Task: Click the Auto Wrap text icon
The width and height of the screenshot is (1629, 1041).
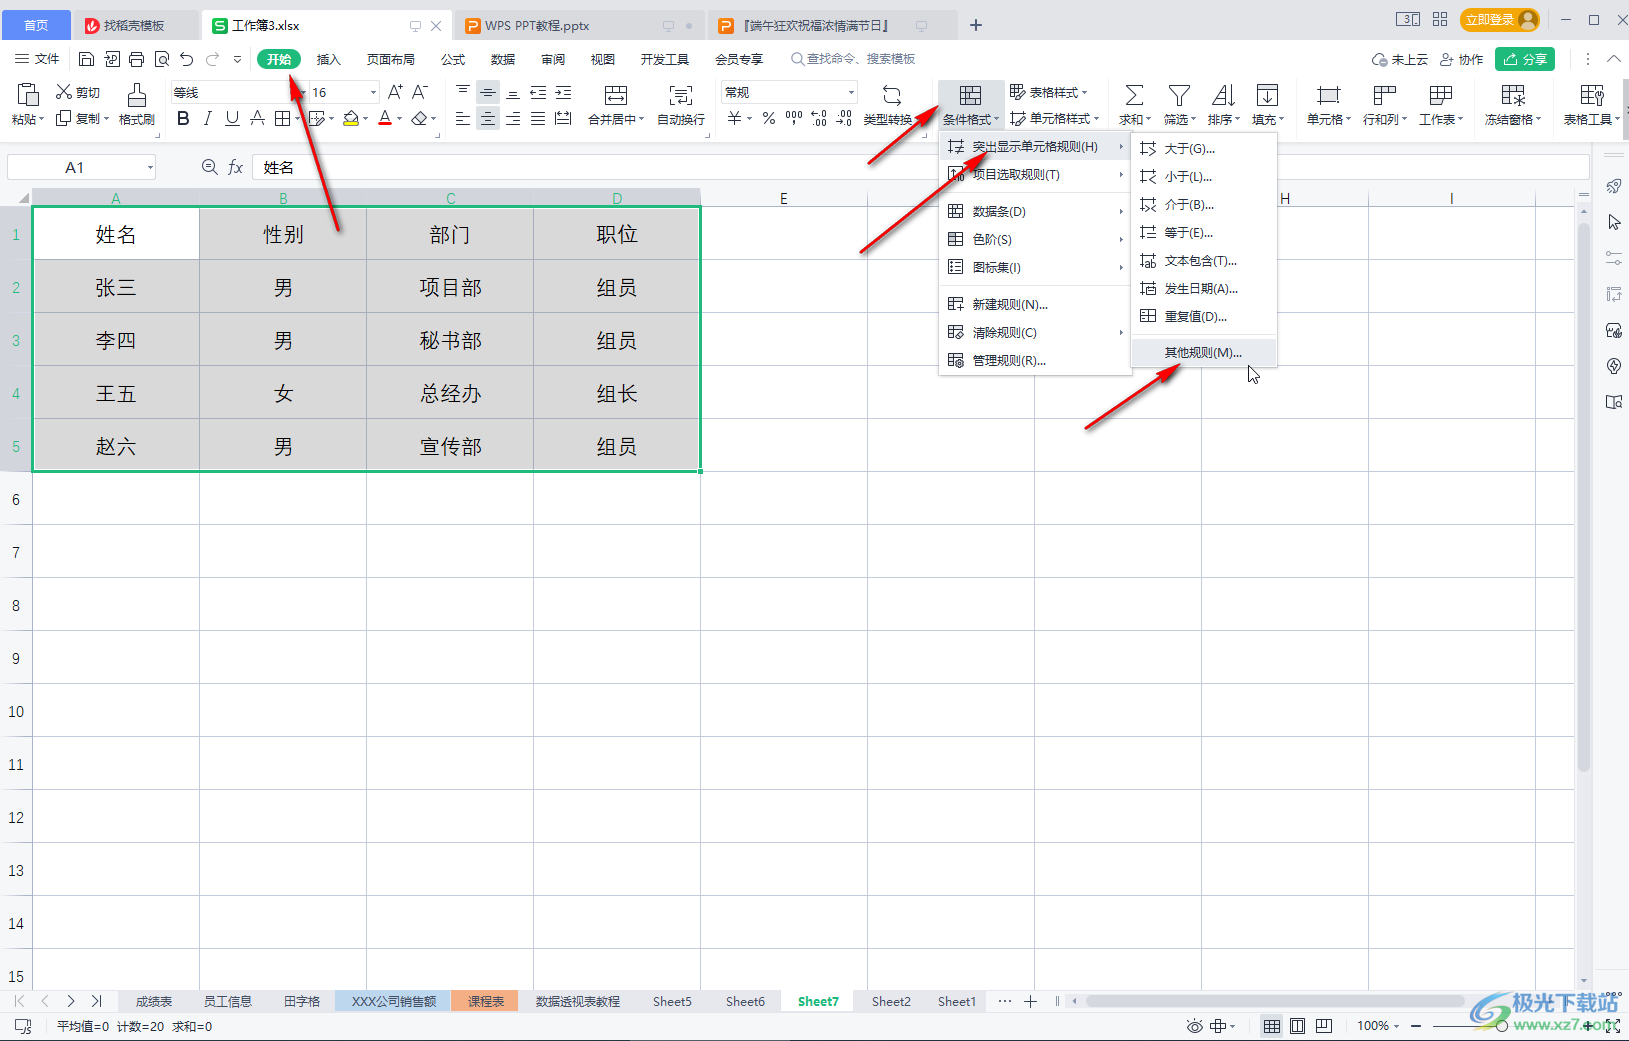Action: (681, 95)
